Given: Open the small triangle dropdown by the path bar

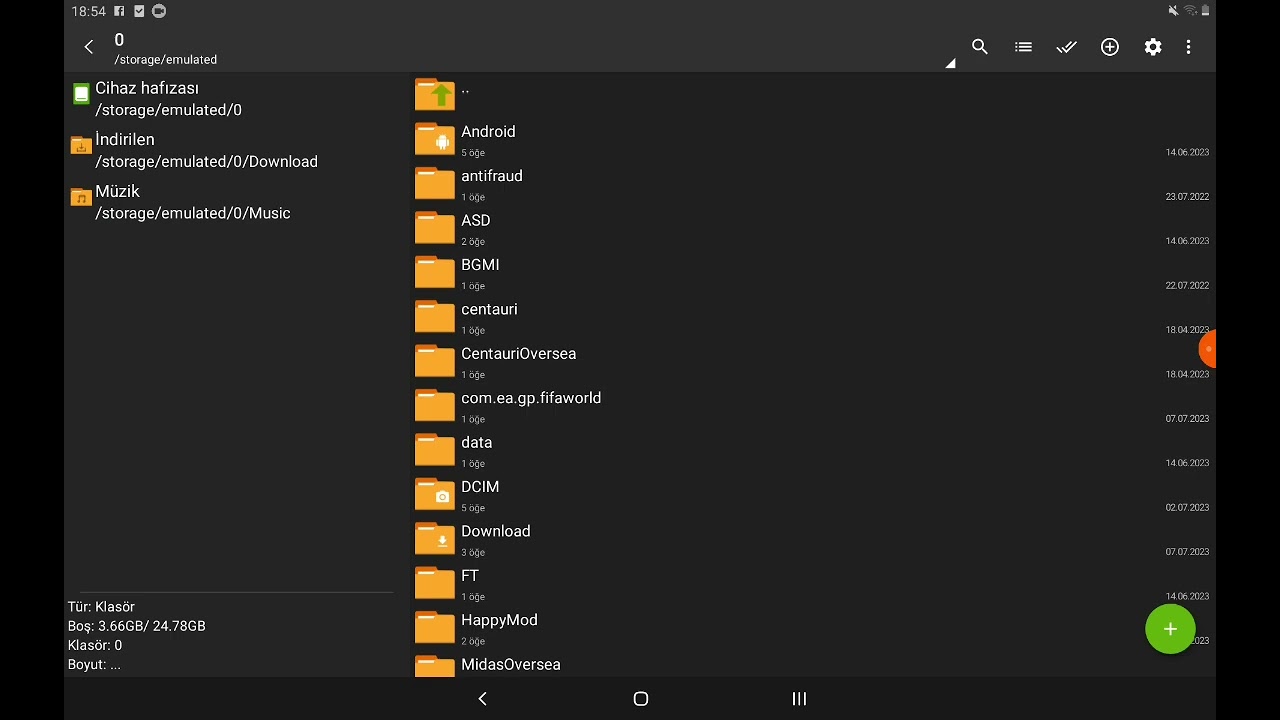Looking at the screenshot, I should click(x=950, y=63).
